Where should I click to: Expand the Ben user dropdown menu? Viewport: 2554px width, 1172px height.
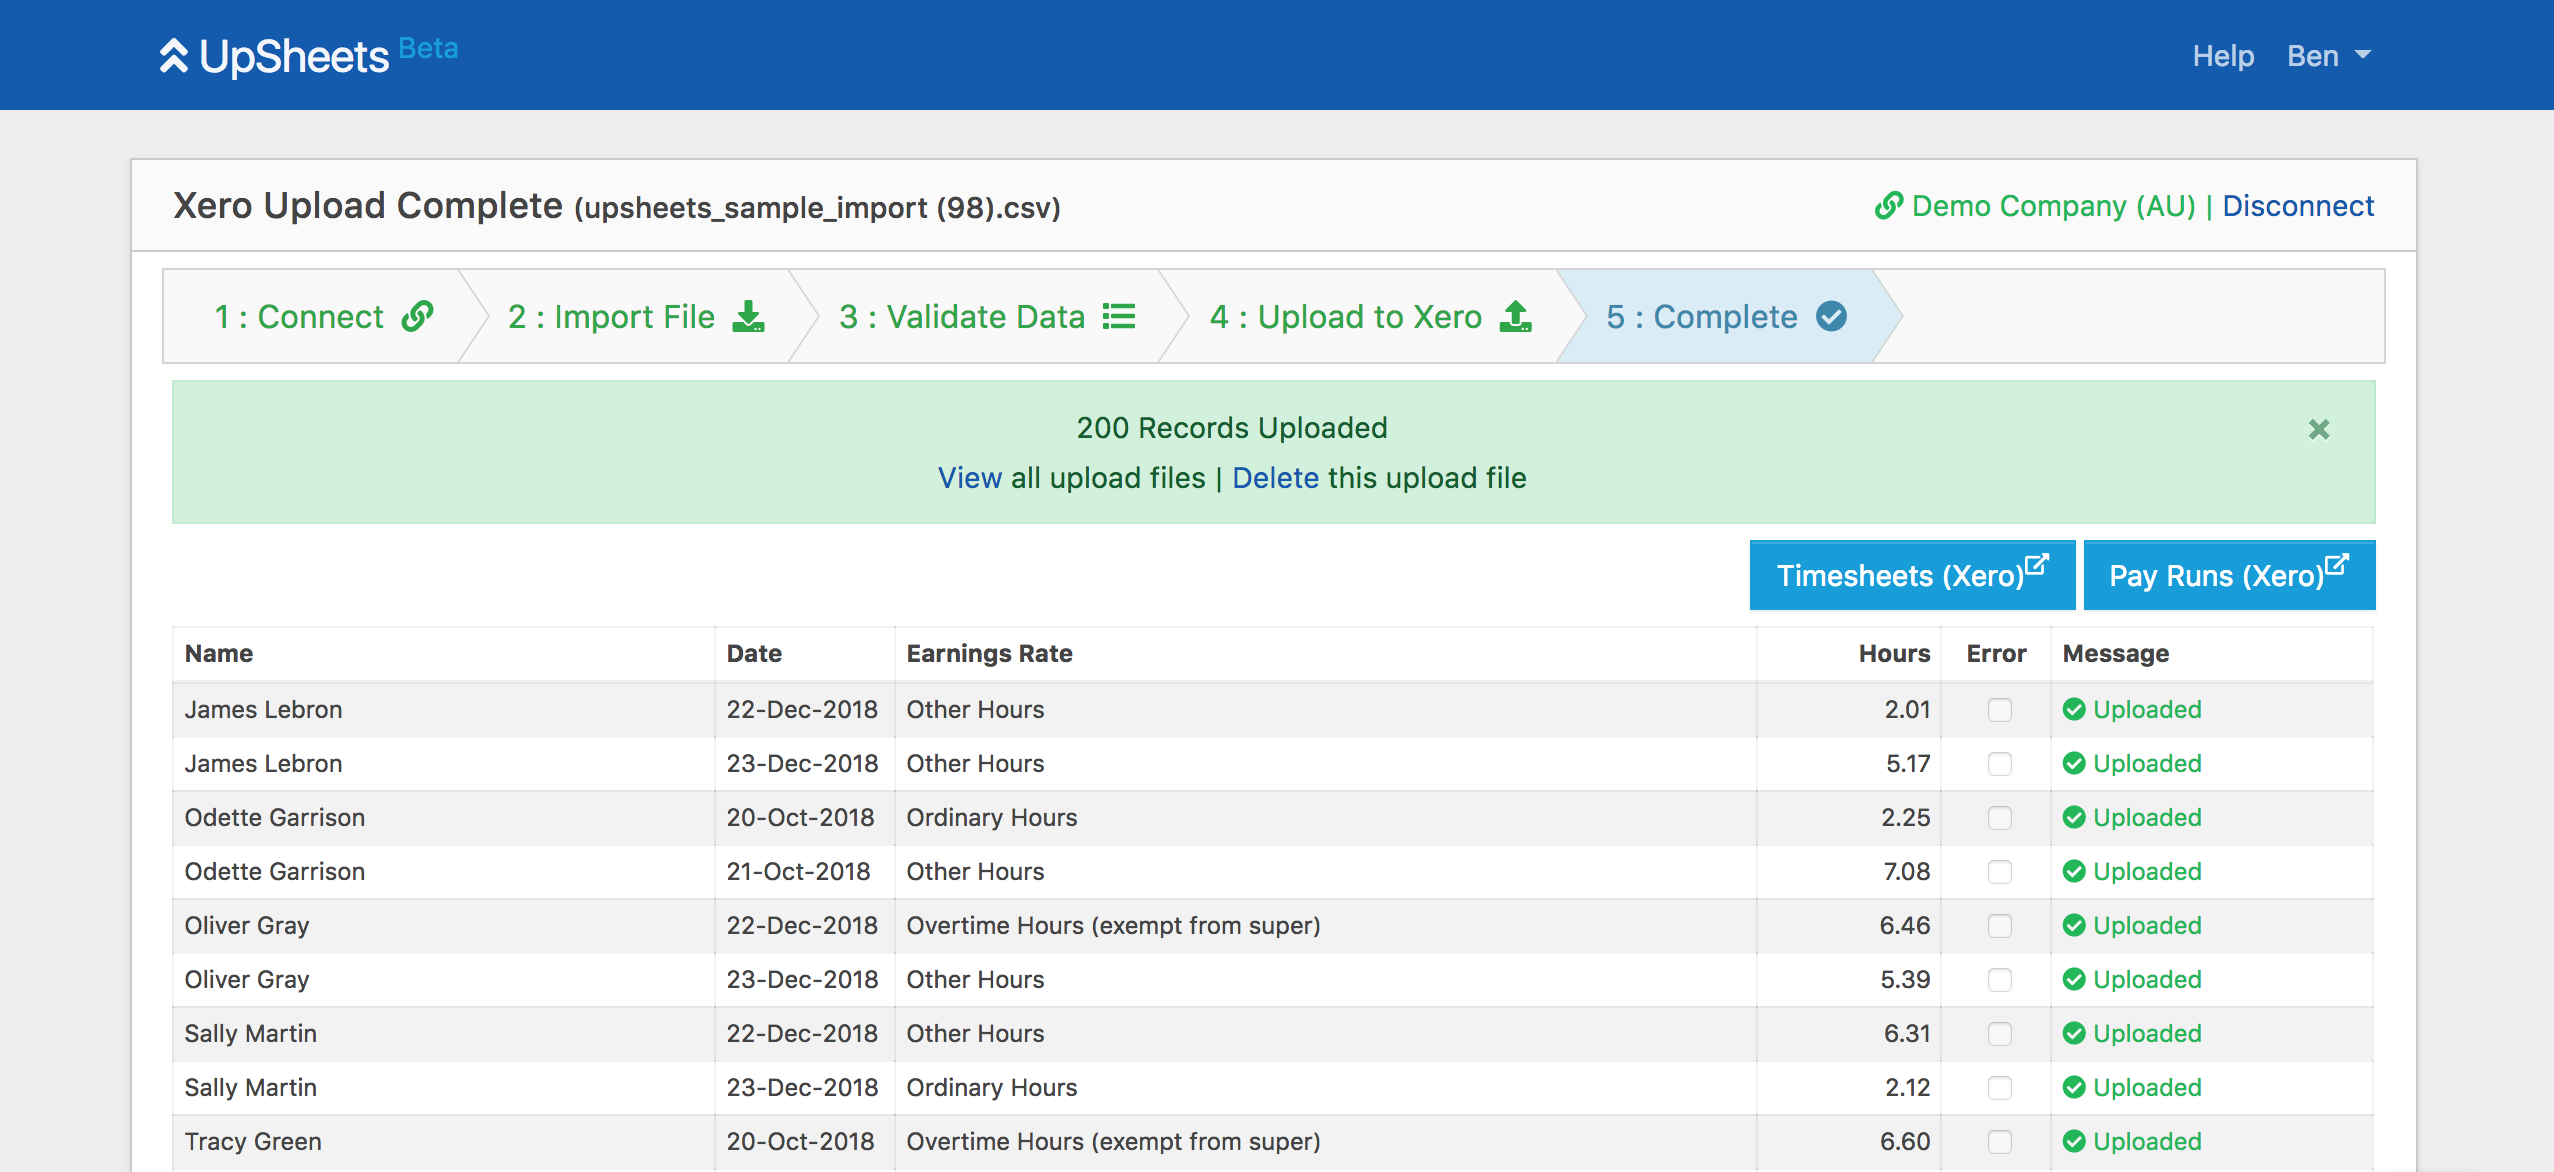(2329, 56)
